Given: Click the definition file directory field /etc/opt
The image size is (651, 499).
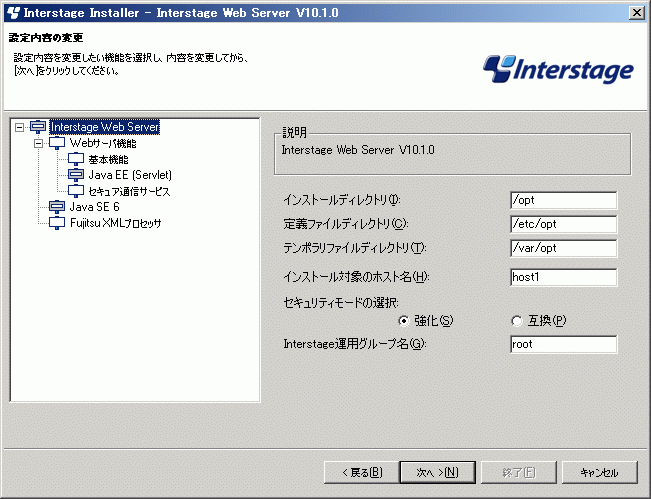Looking at the screenshot, I should [x=563, y=224].
